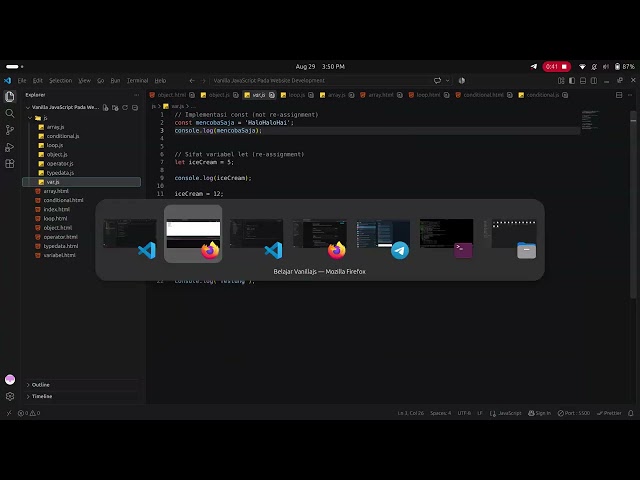Select the Telegram window in app switcher
Screen dimensions: 640x480
click(x=383, y=235)
